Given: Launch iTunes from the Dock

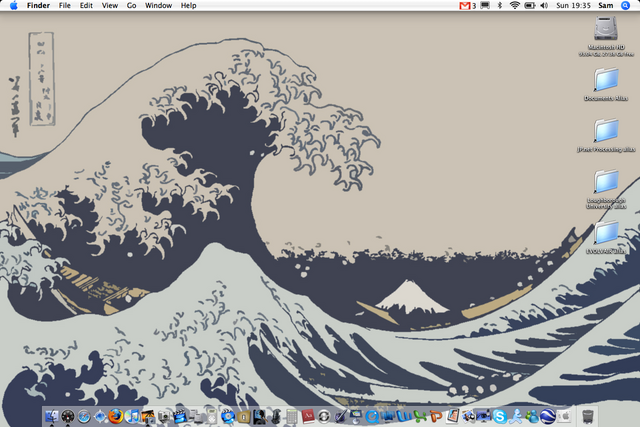Looking at the screenshot, I should [132, 416].
